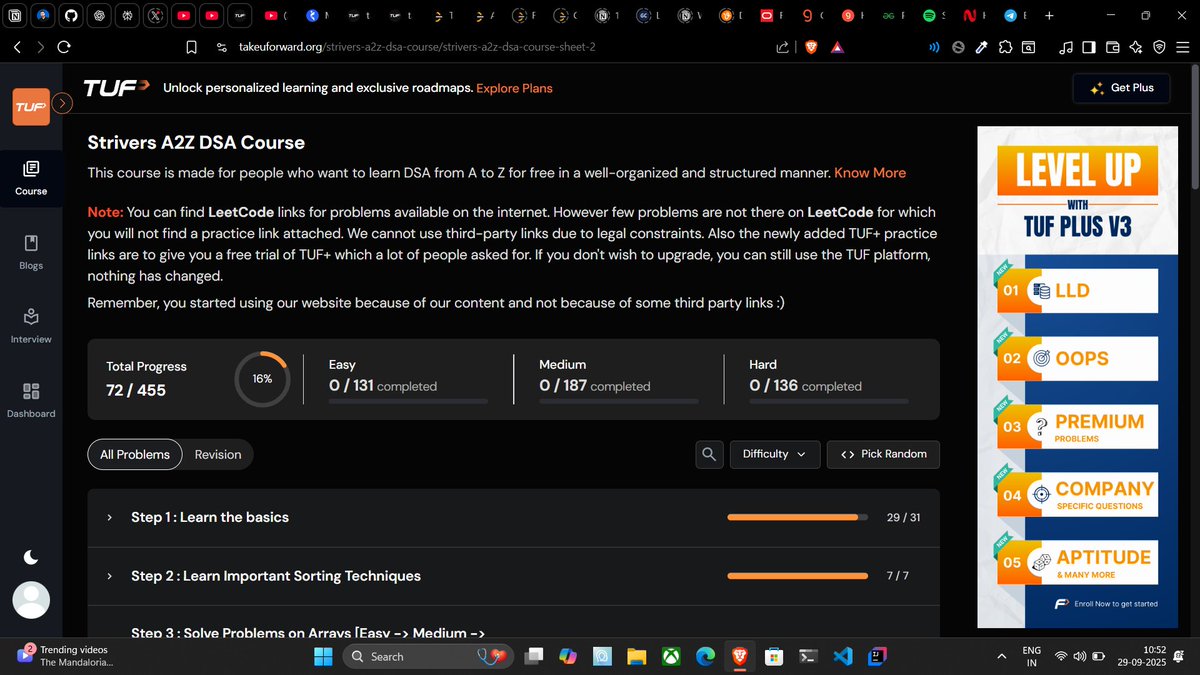Open the Windows Start menu
Image resolution: width=1200 pixels, height=675 pixels.
tap(323, 656)
